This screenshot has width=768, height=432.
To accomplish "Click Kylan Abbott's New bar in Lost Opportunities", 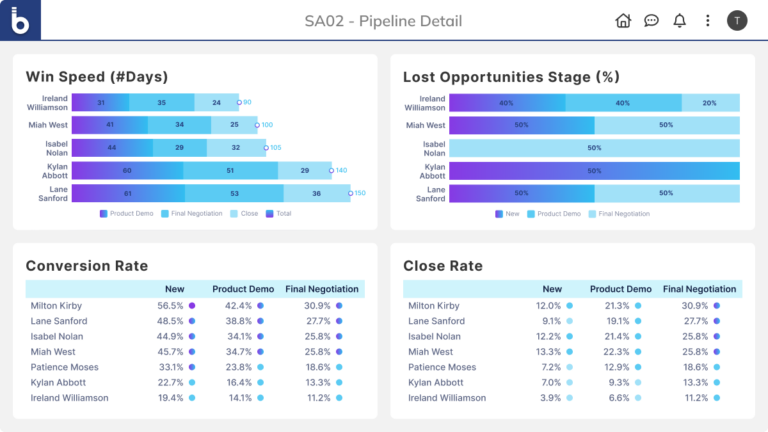I will 594,170.
